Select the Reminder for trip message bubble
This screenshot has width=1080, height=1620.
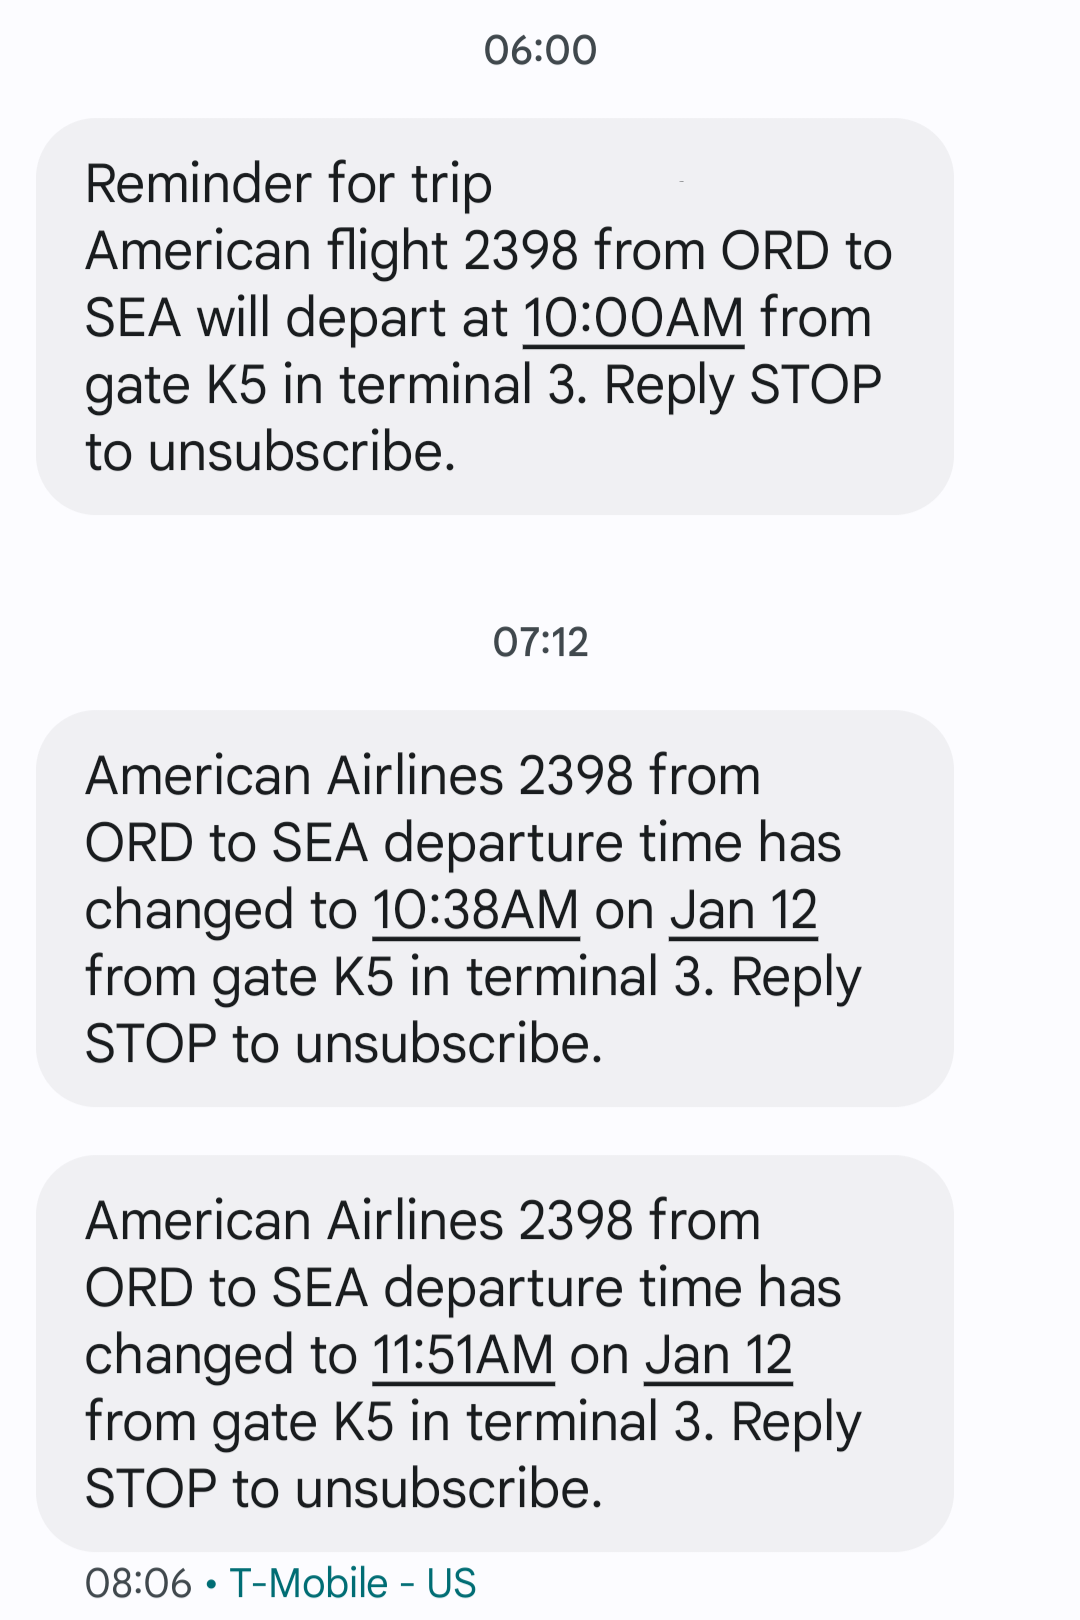[495, 317]
